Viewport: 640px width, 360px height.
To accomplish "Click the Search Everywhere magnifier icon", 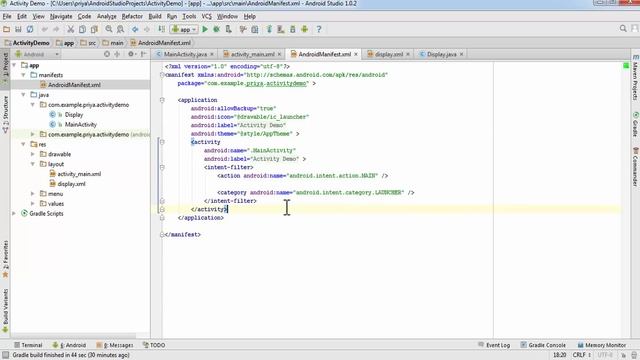I will (623, 29).
